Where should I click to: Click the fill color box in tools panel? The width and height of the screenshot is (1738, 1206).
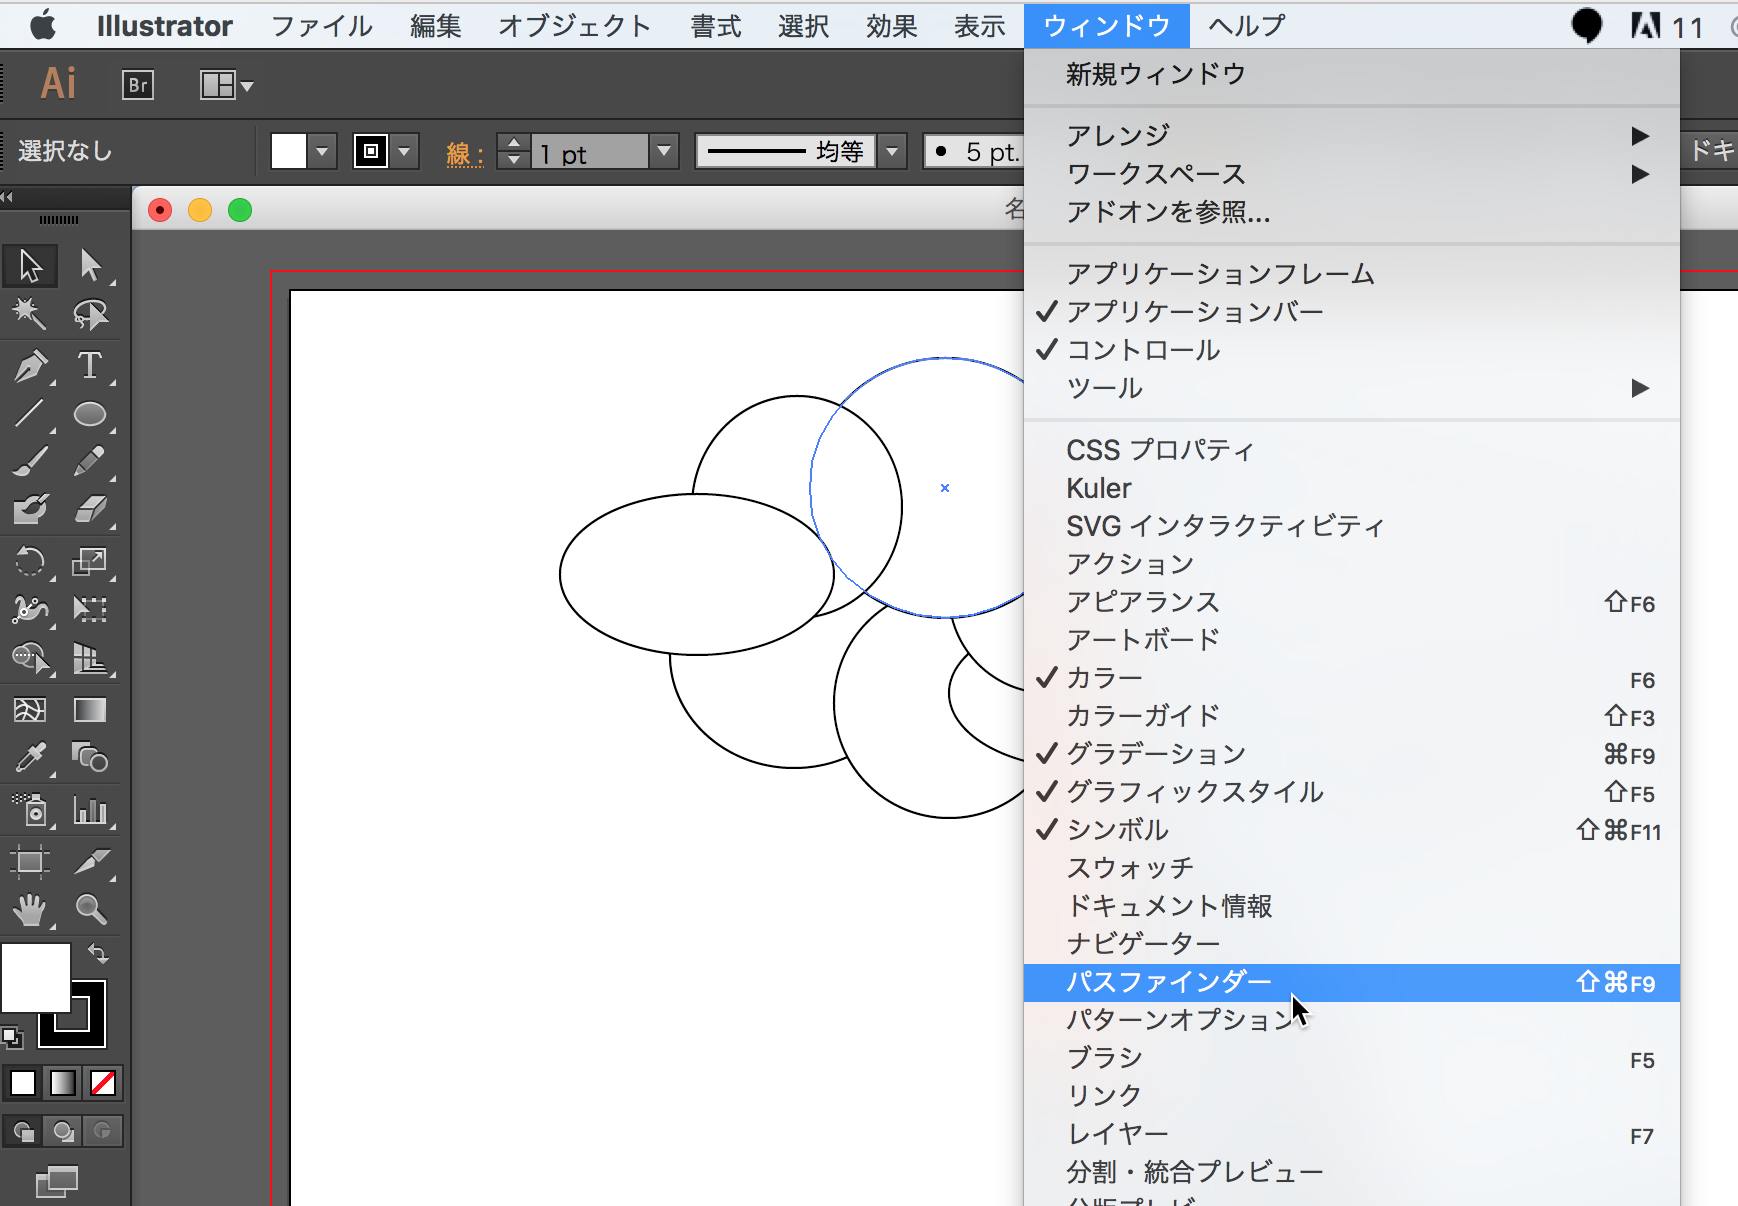click(35, 977)
